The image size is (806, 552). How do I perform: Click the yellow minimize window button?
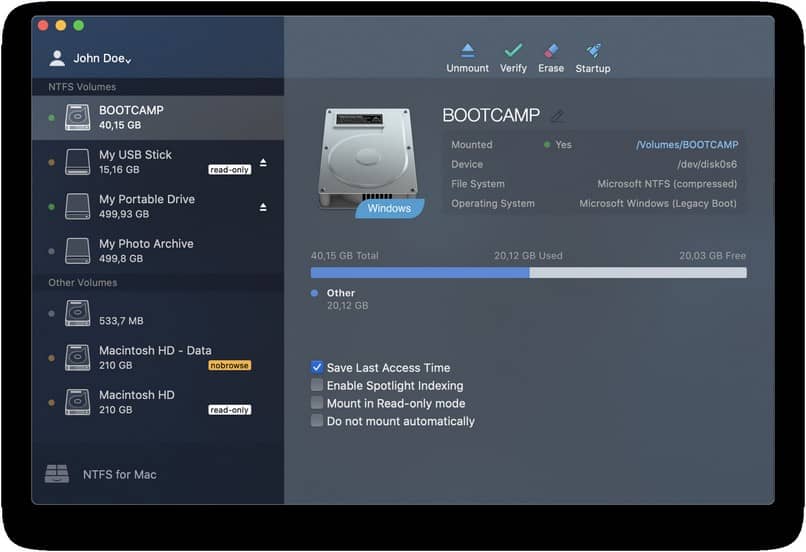click(61, 25)
